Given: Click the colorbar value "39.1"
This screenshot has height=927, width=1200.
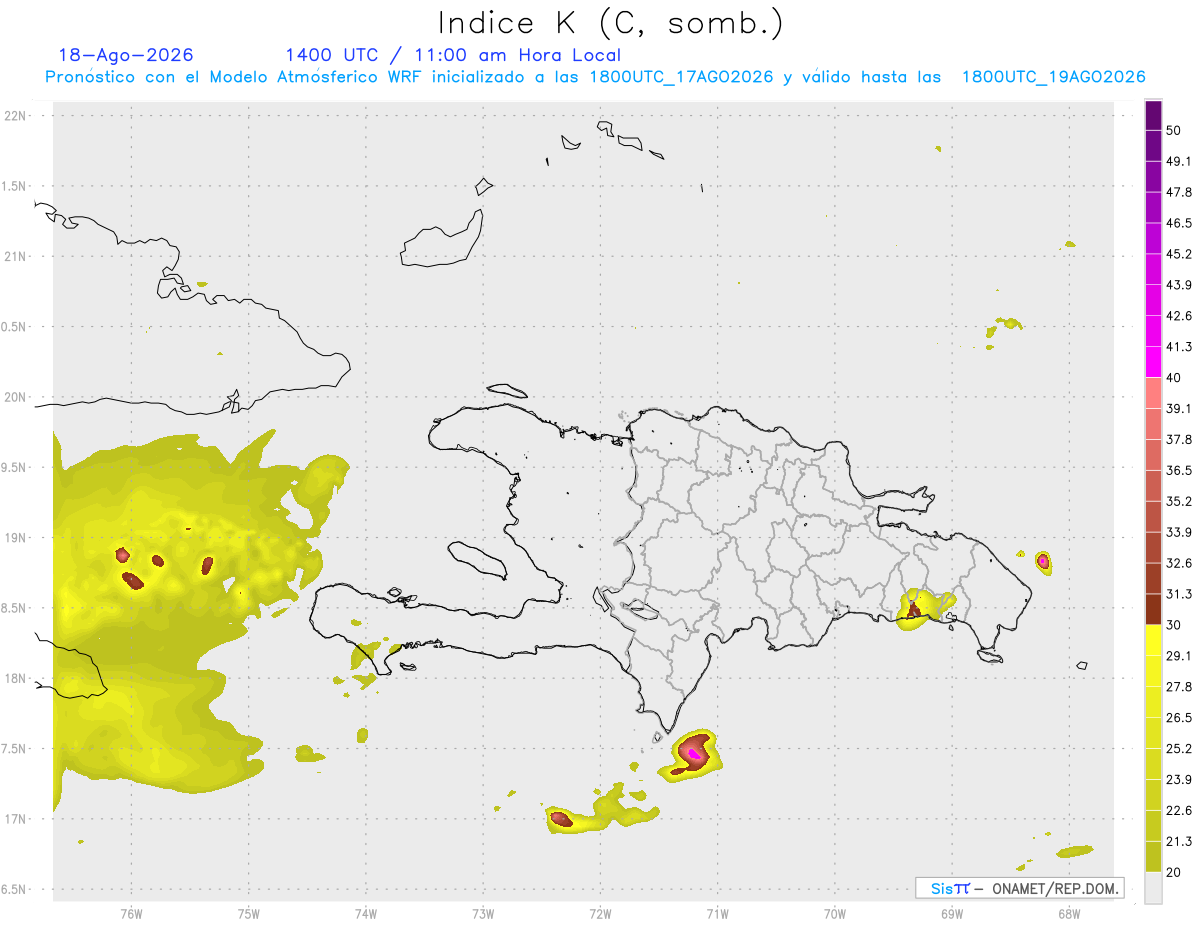Looking at the screenshot, I should 1179,409.
